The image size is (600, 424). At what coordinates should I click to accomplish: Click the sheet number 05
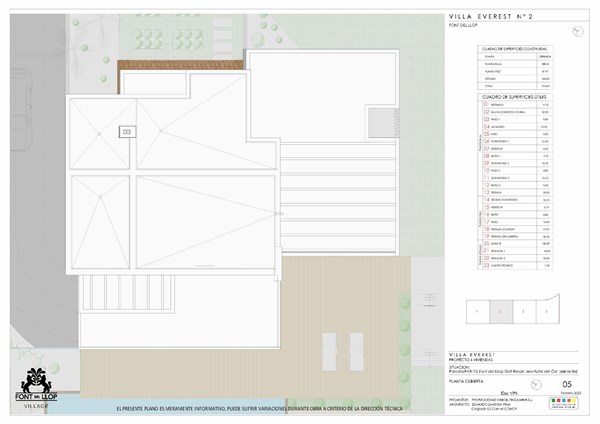(565, 382)
